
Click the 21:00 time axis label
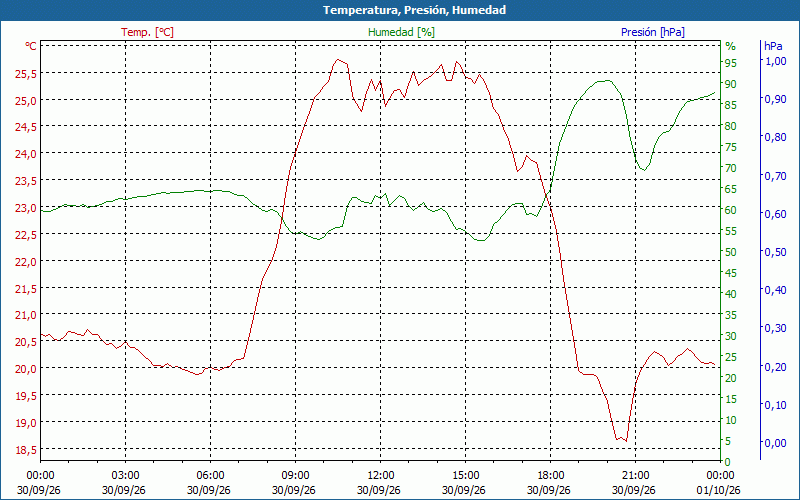[x=635, y=476]
